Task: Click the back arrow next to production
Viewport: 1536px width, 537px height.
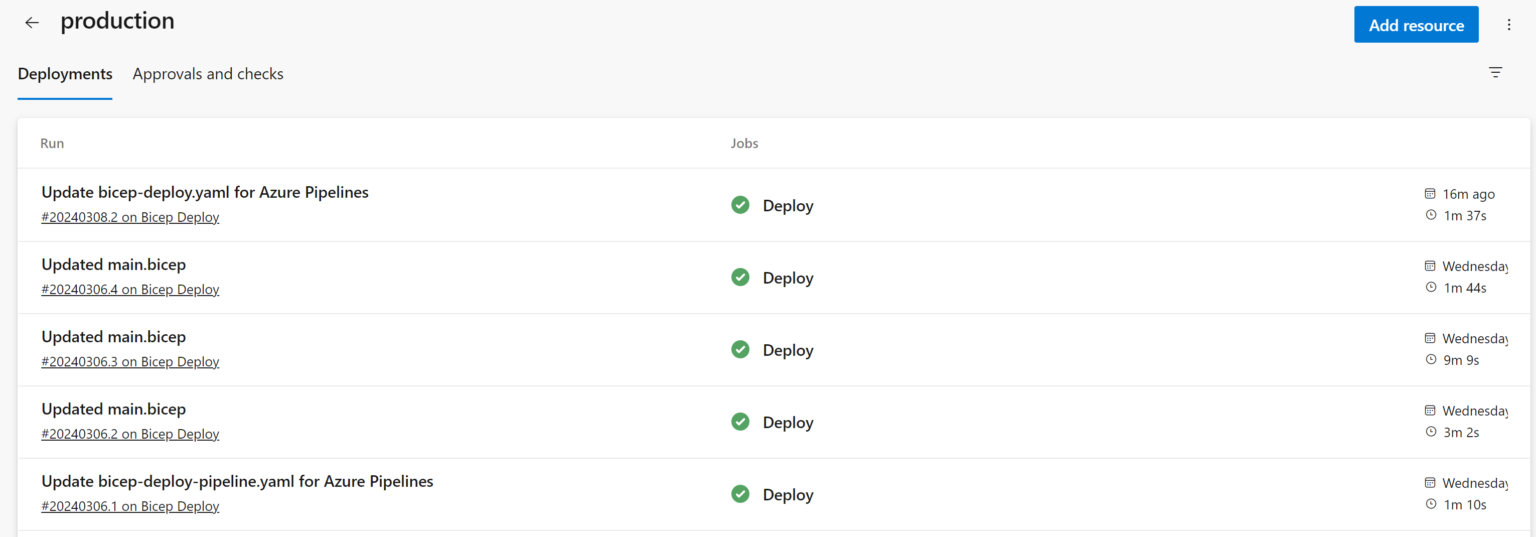Action: click(32, 23)
